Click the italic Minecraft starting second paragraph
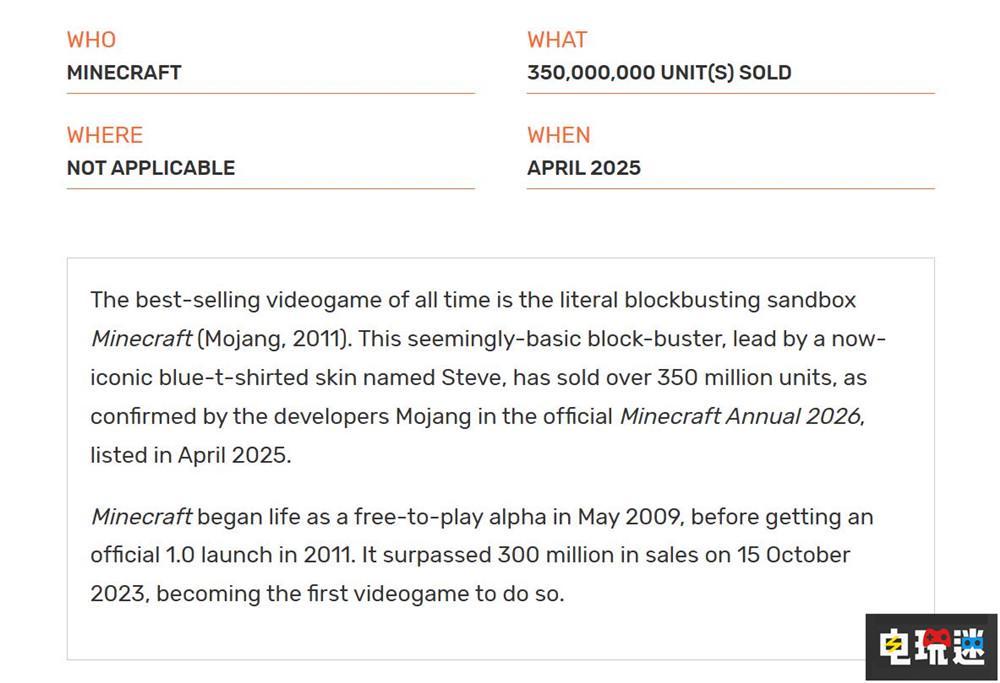Image resolution: width=1000 pixels, height=683 pixels. (x=141, y=517)
